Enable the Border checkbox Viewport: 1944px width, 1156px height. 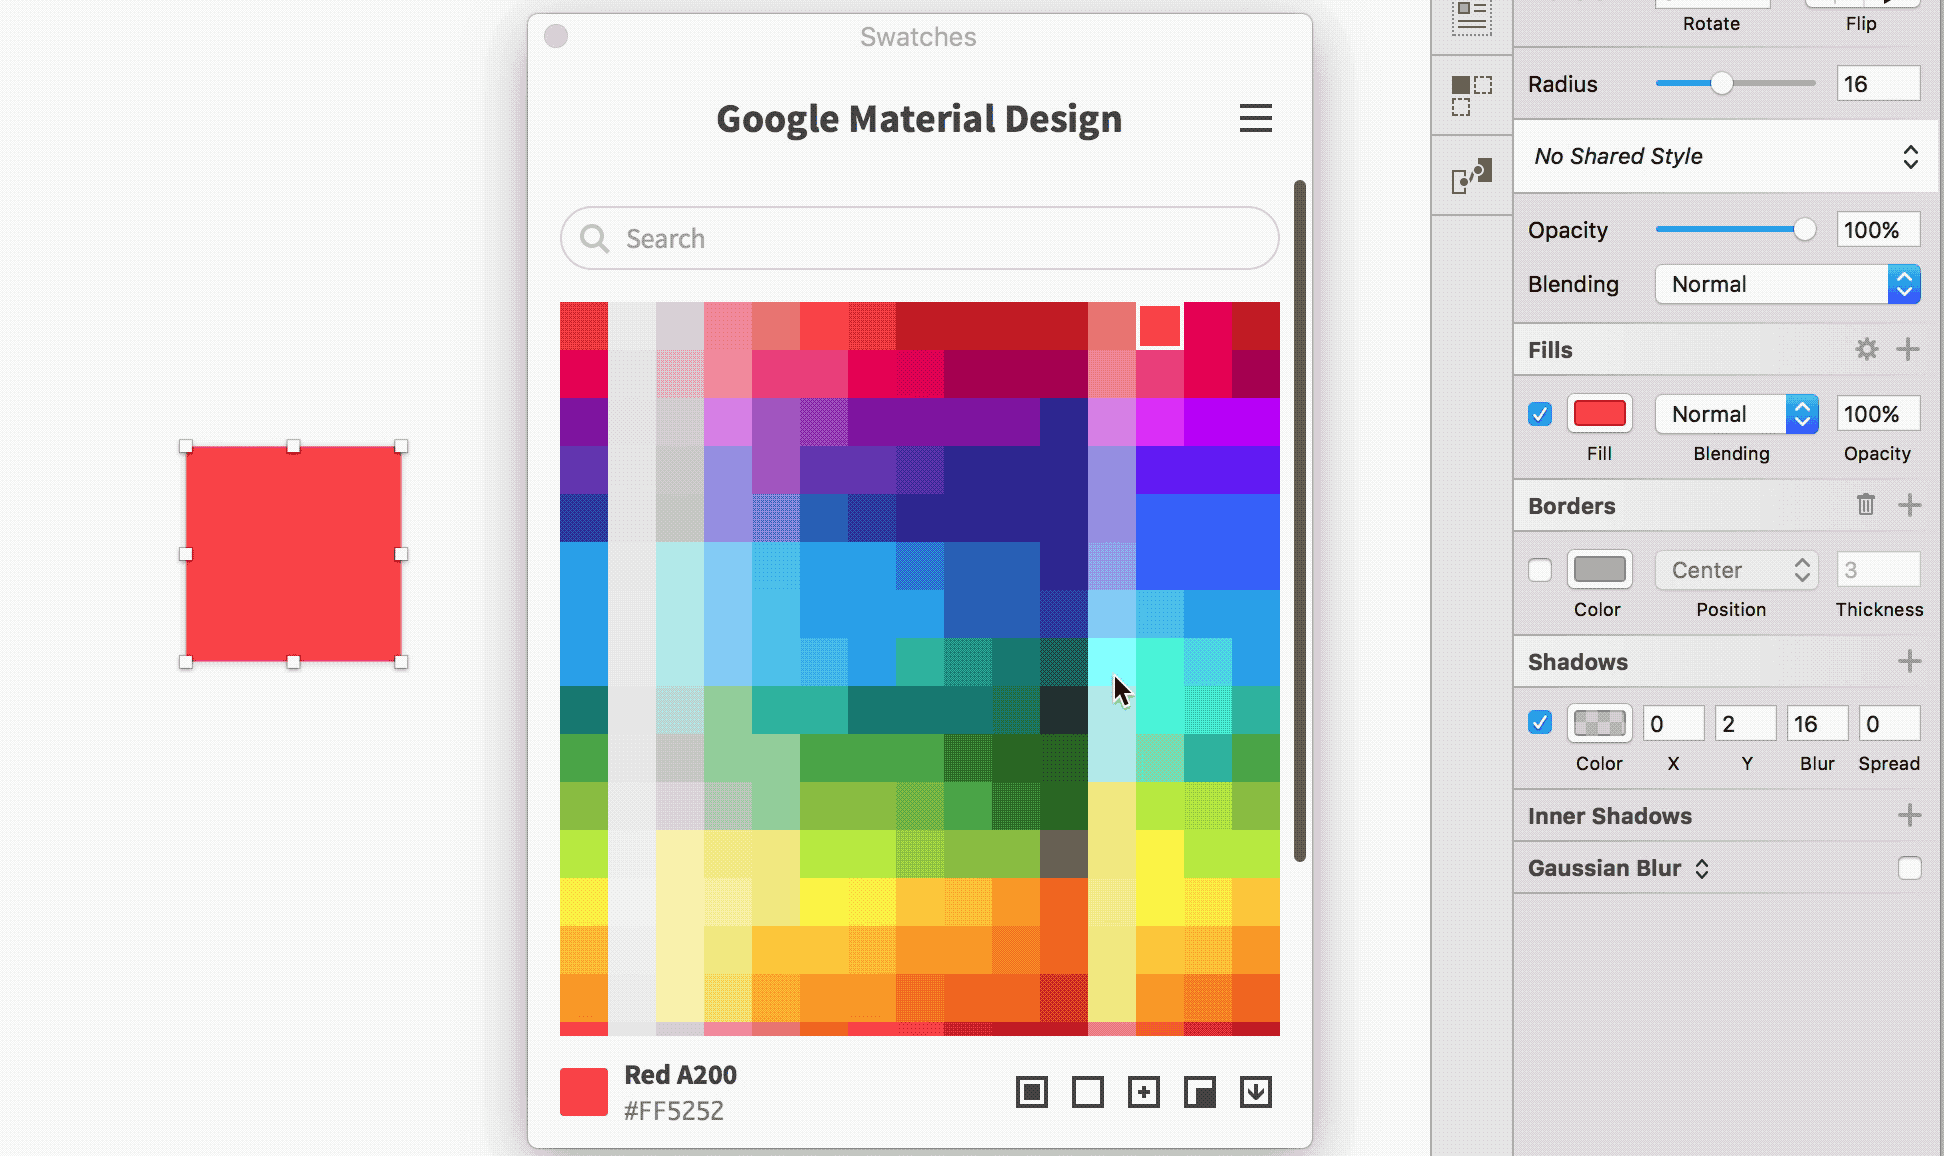coord(1540,570)
